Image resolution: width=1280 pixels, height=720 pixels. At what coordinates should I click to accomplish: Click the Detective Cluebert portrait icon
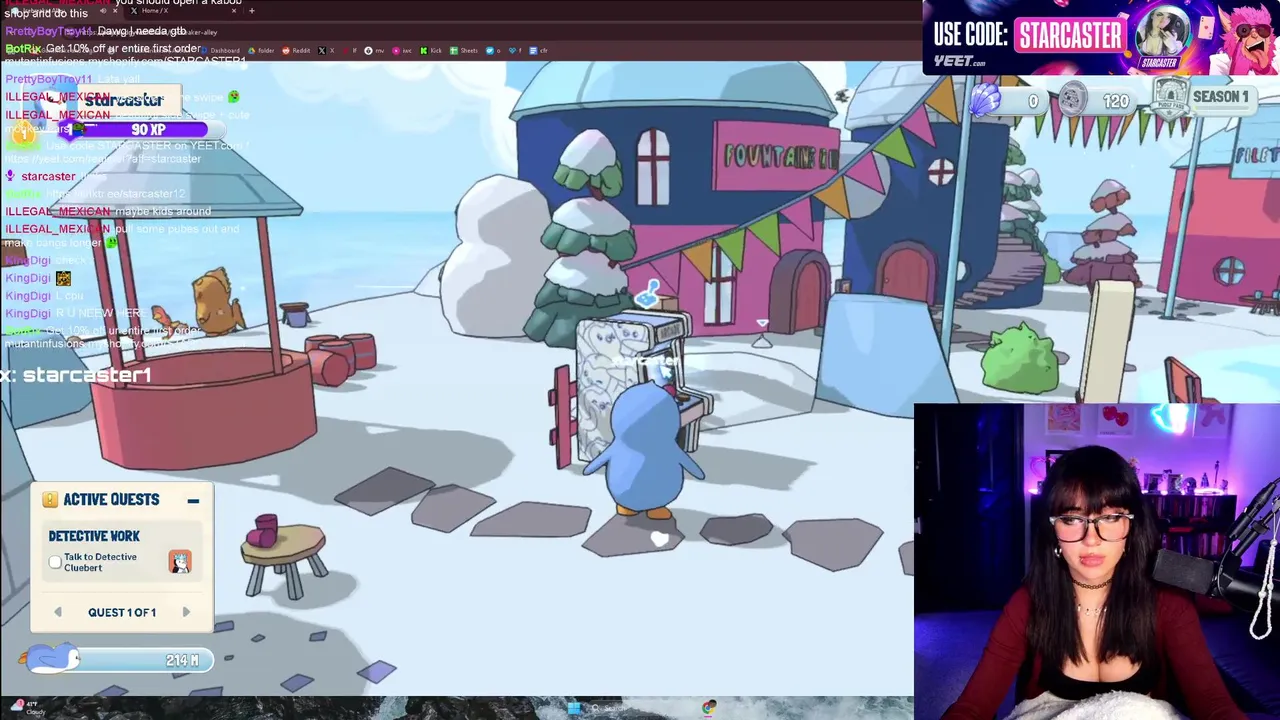pyautogui.click(x=180, y=561)
